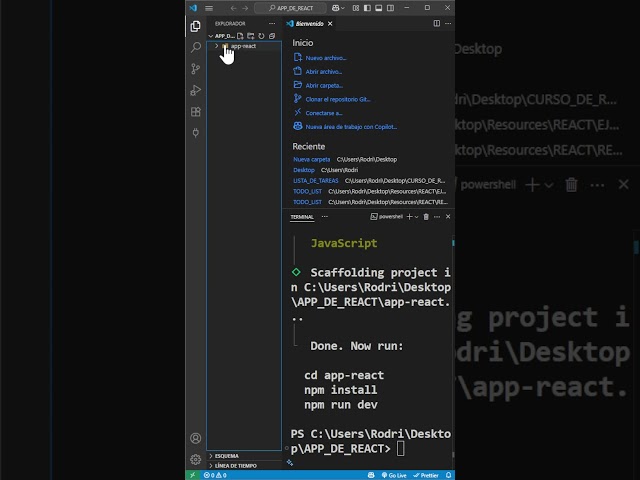The height and width of the screenshot is (480, 640).
Task: Open the hamburger application menu
Action: [209, 8]
